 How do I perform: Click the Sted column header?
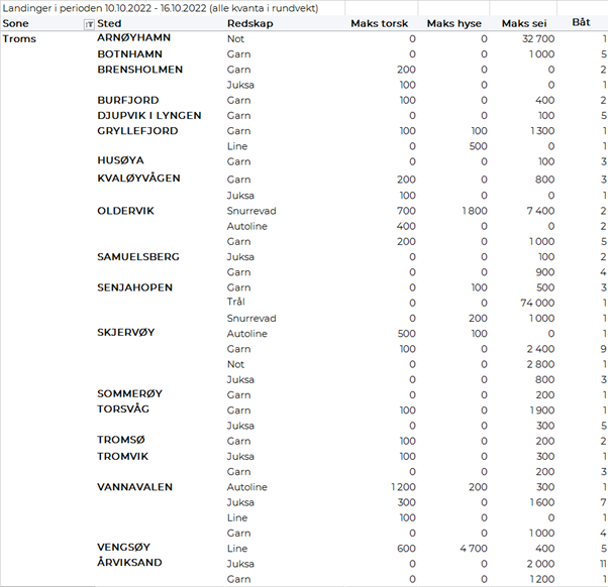coord(109,23)
